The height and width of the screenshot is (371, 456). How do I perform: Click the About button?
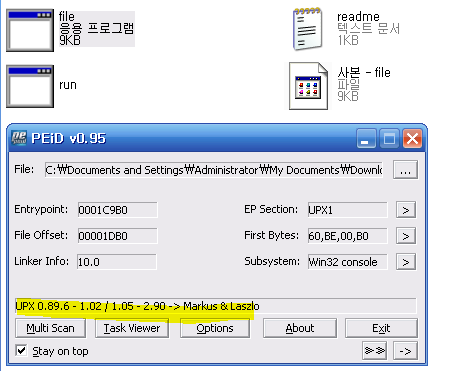tap(300, 328)
